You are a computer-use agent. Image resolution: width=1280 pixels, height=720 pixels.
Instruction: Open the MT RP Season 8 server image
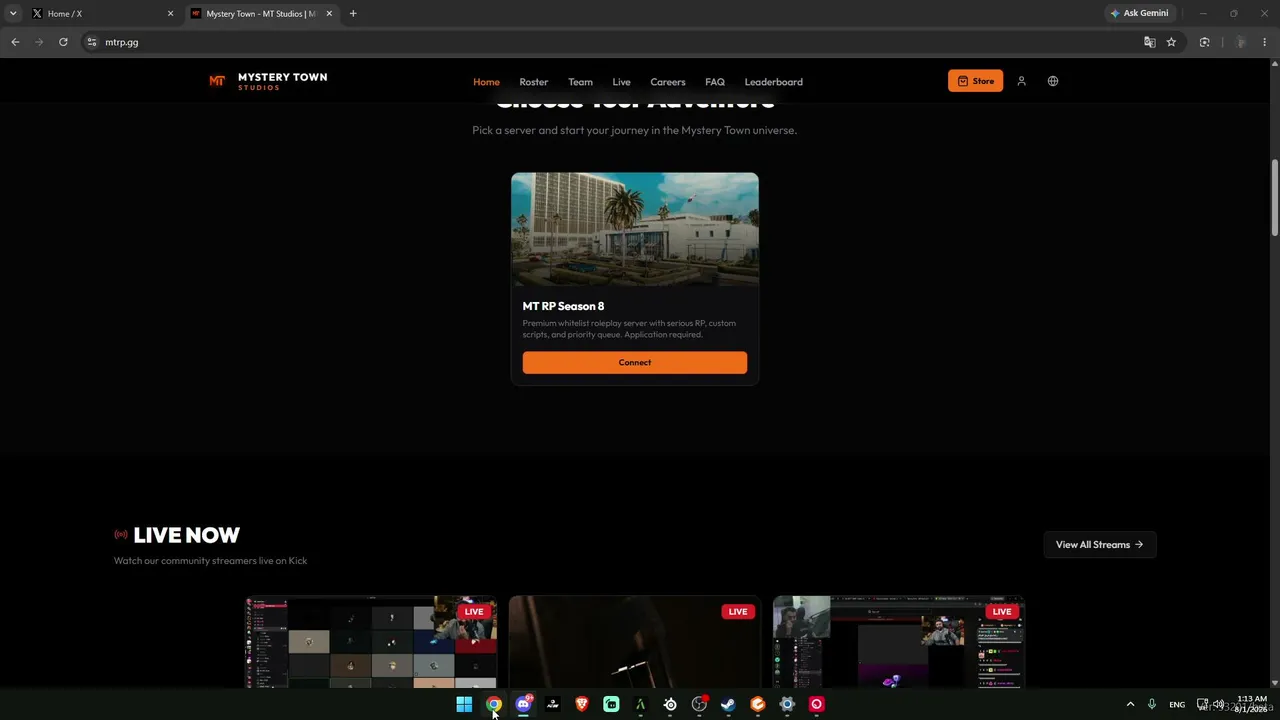[x=635, y=229]
